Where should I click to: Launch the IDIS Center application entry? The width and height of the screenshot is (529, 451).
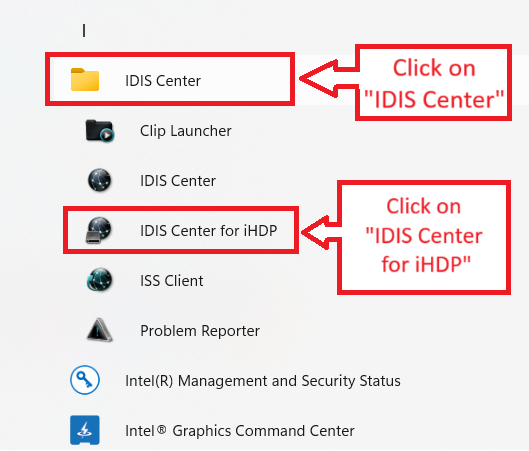[178, 181]
